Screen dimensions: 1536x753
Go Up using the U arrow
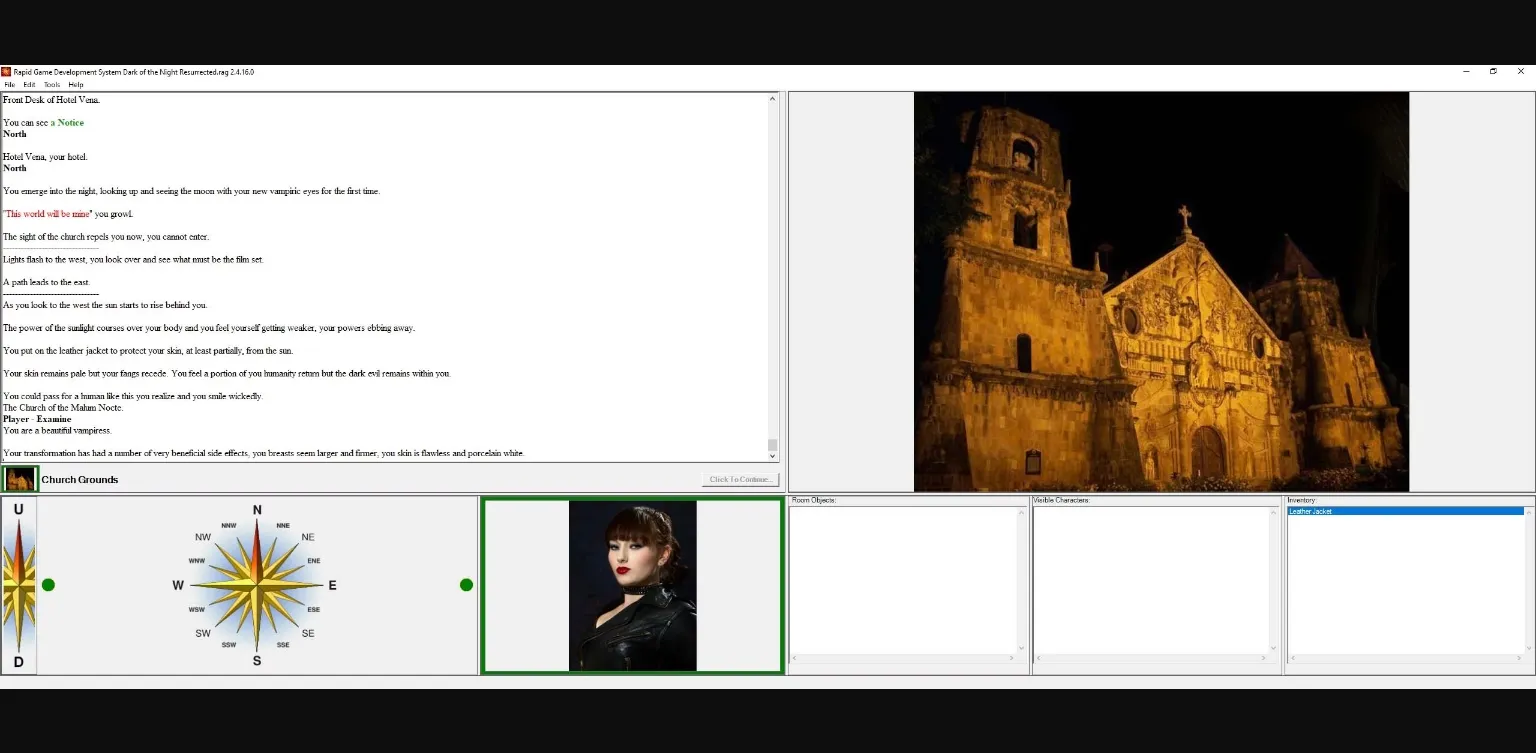click(18, 510)
